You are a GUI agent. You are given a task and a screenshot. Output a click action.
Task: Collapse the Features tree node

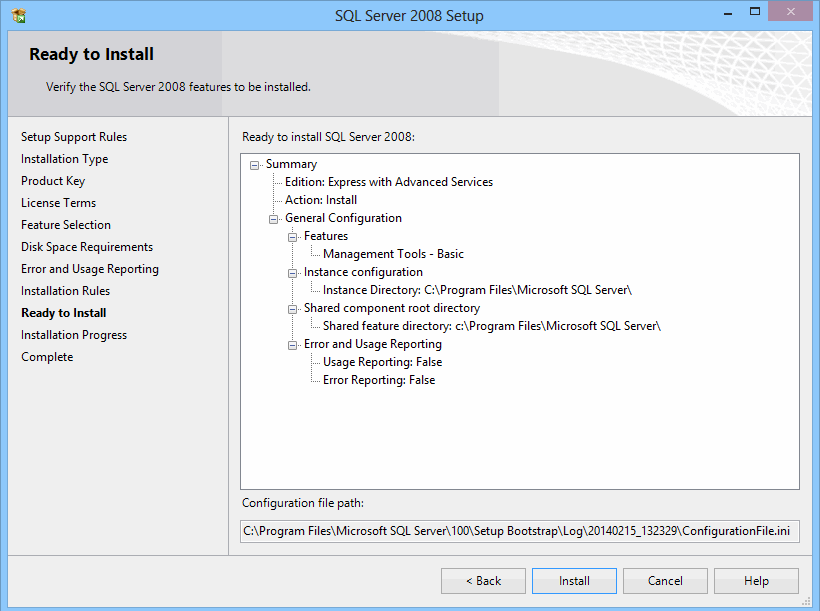coord(292,237)
